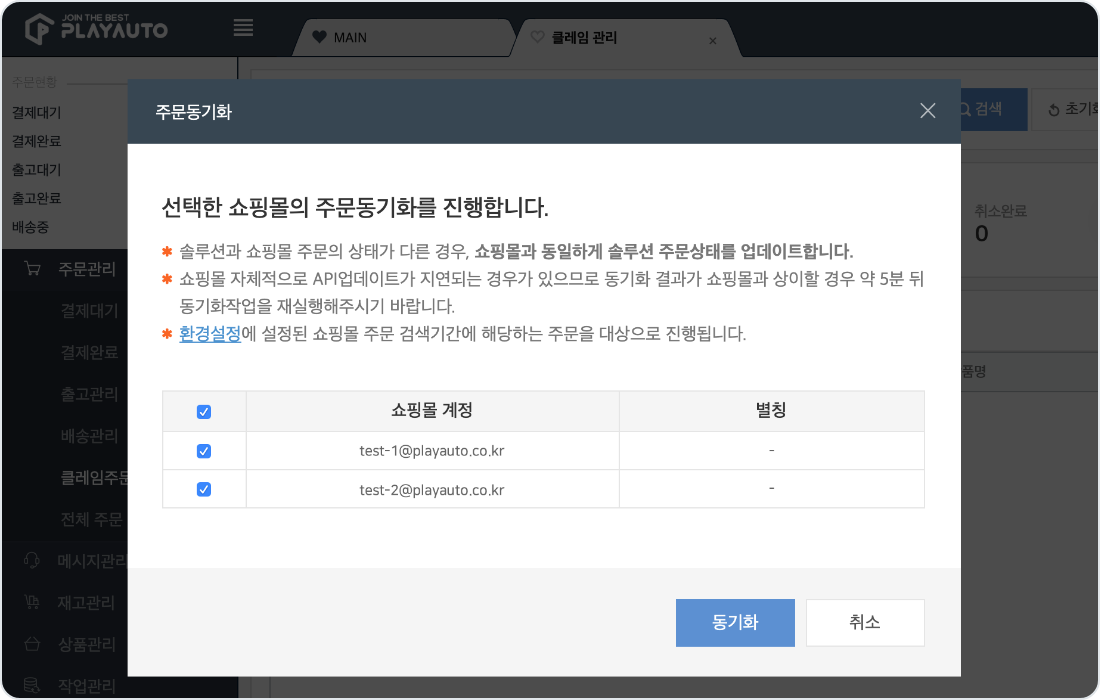This screenshot has width=1100, height=700.
Task: Uncheck the test-1@playauto.co.kr account checkbox
Action: pos(204,451)
